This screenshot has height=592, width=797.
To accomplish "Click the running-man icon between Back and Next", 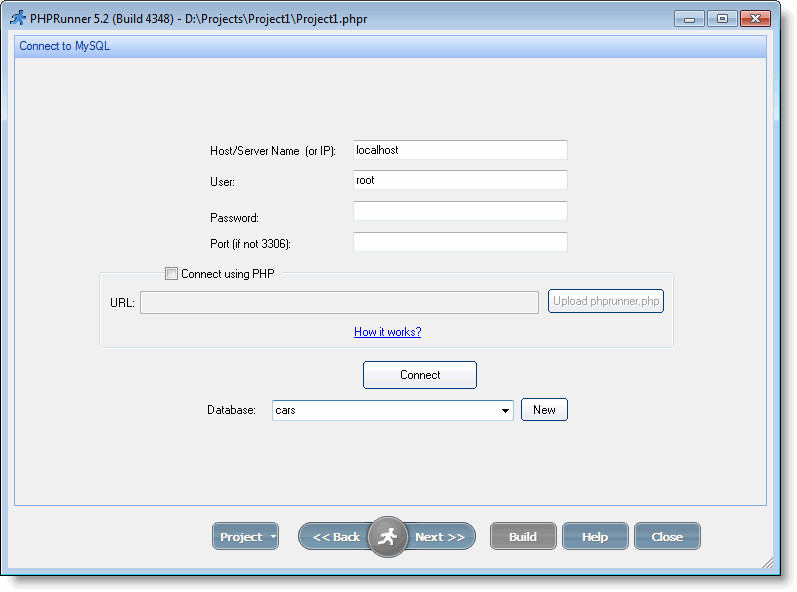I will [387, 537].
